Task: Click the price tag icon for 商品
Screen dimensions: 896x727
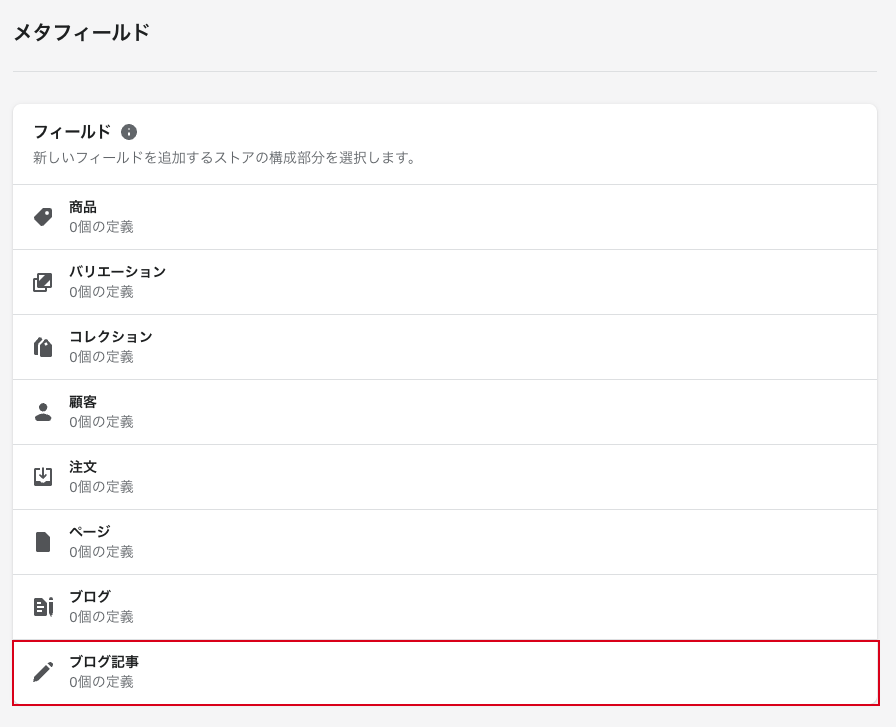Action: 43,217
